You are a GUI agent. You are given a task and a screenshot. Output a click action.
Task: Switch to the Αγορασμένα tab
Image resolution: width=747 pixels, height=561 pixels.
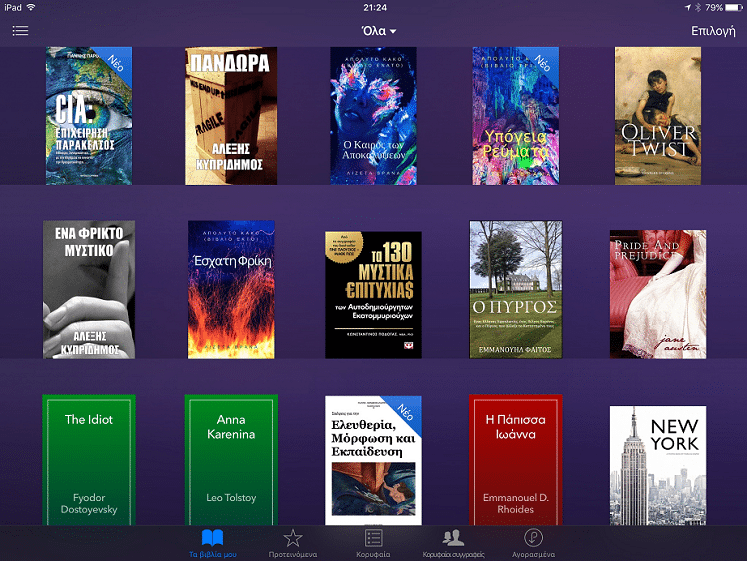pos(533,543)
